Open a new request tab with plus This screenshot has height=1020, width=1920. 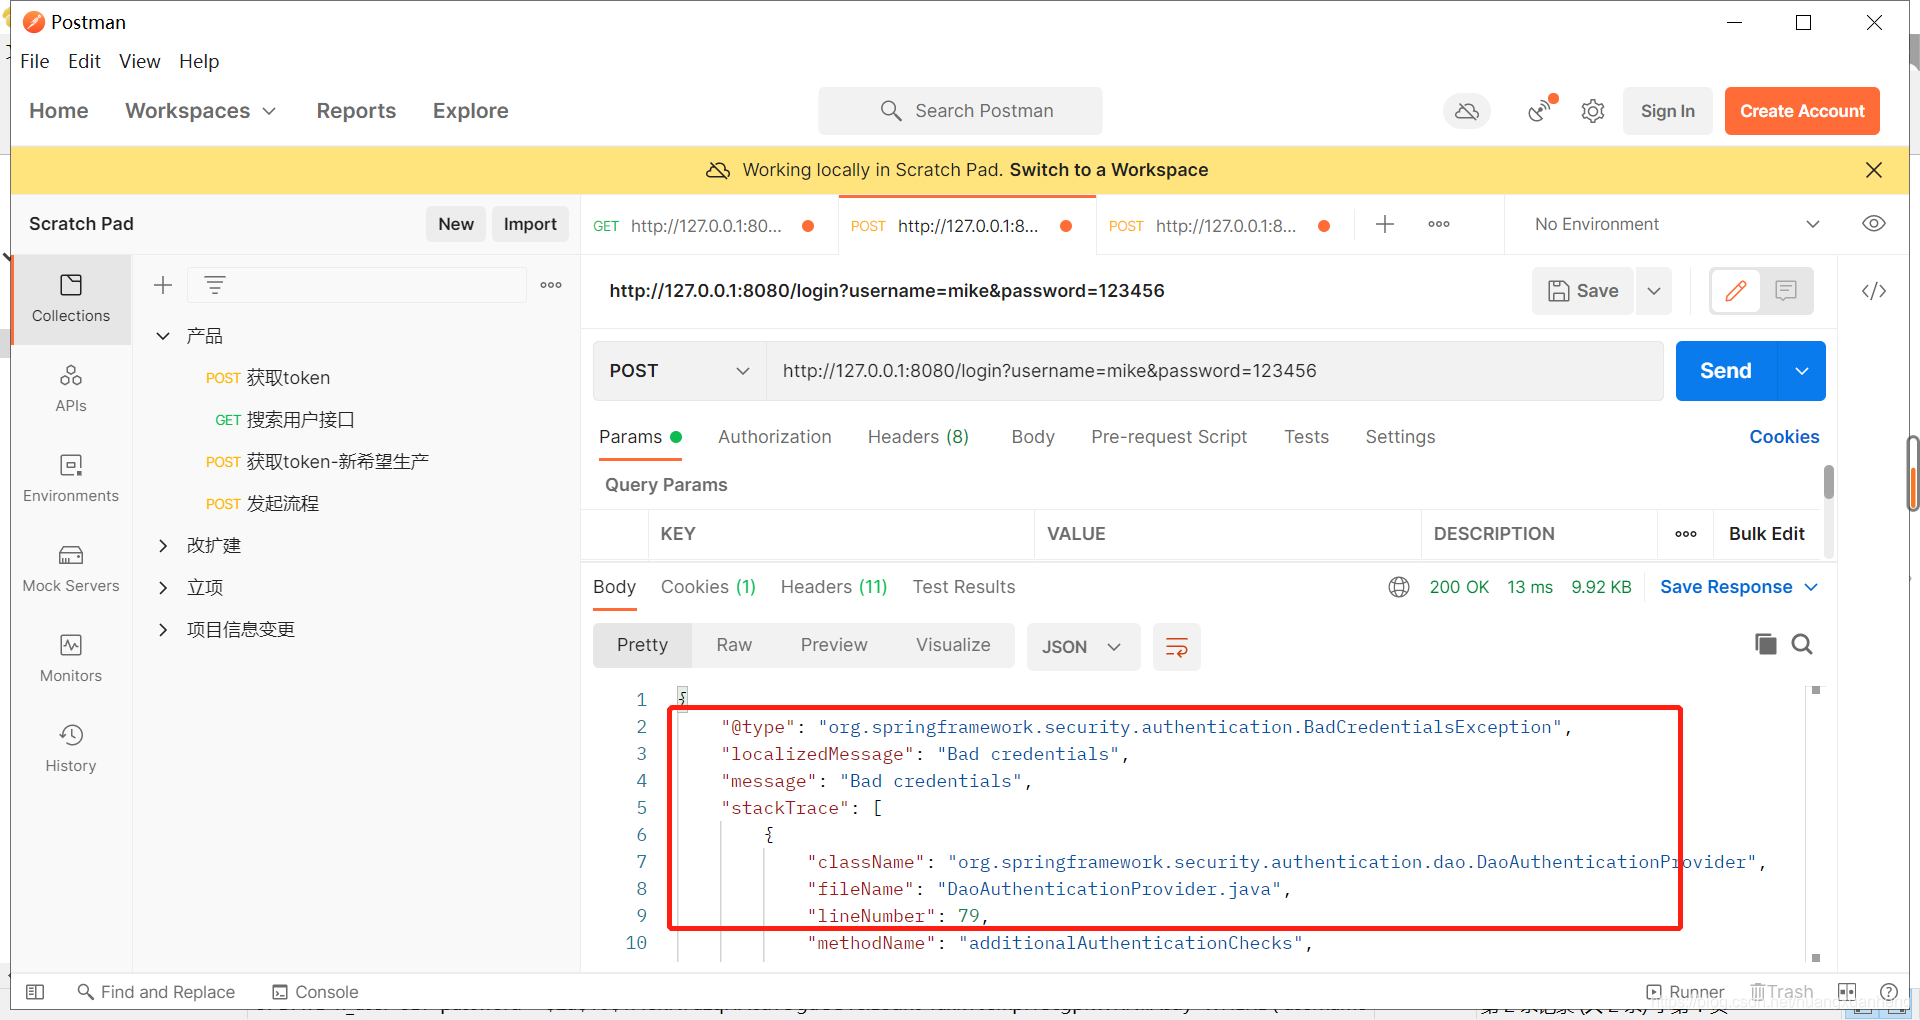click(x=1385, y=224)
